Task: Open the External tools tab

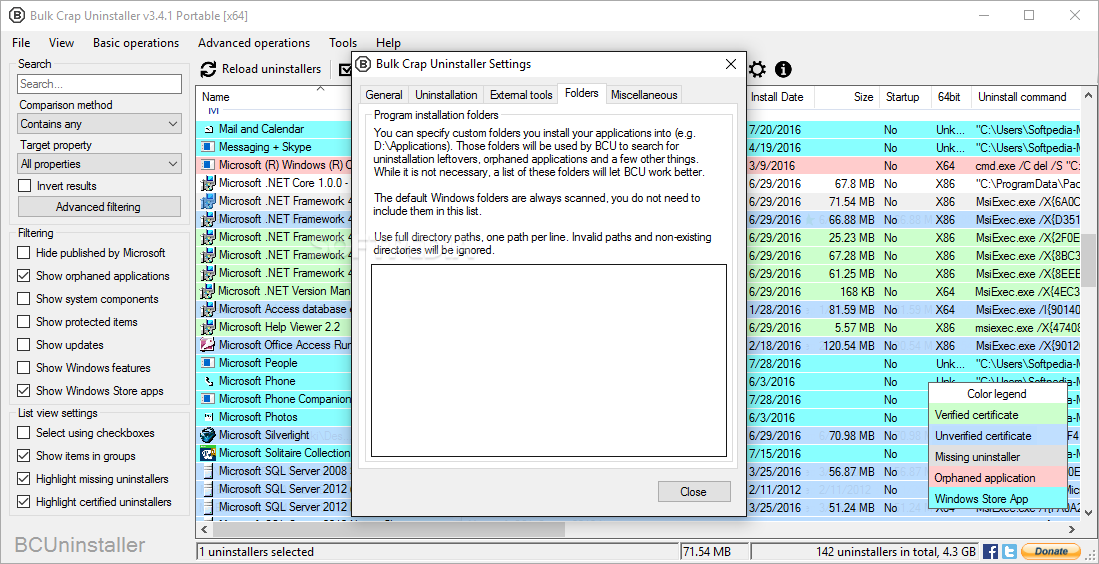Action: 521,95
